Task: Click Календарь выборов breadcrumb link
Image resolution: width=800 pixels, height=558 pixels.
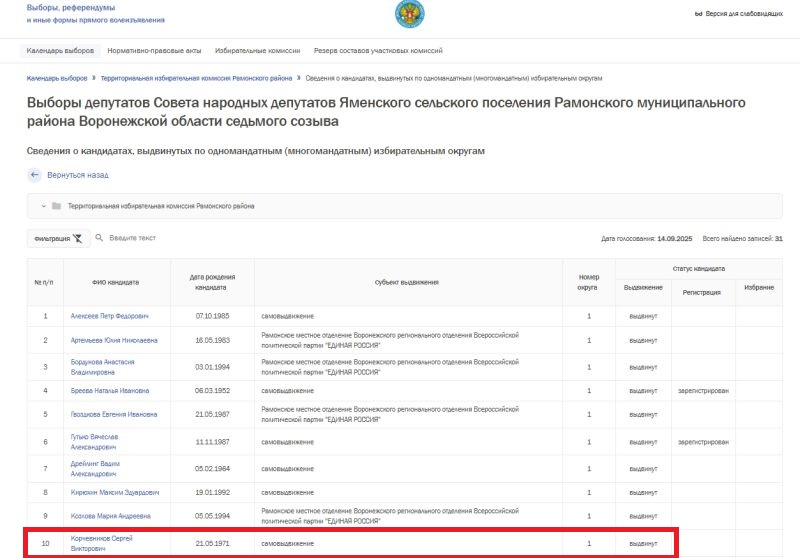Action: 57,78
